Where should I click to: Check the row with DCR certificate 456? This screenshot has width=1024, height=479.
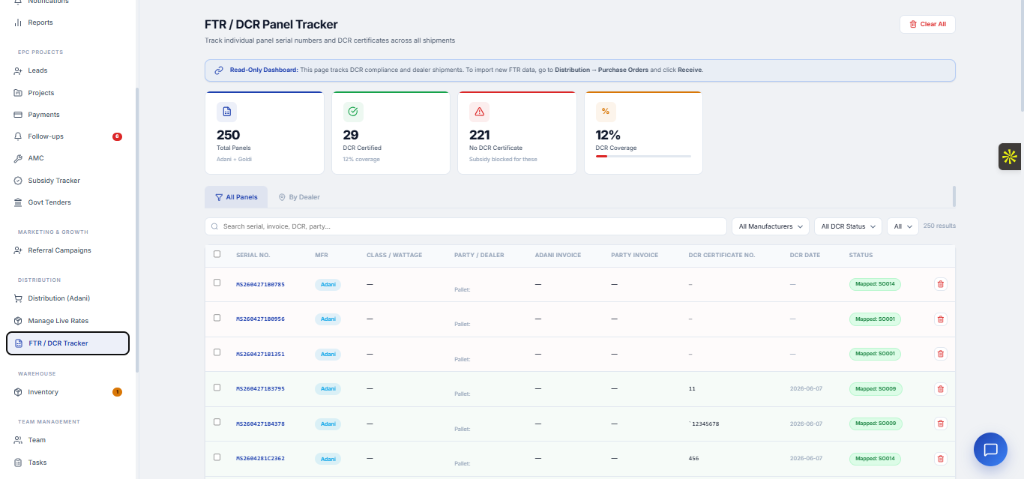point(217,457)
